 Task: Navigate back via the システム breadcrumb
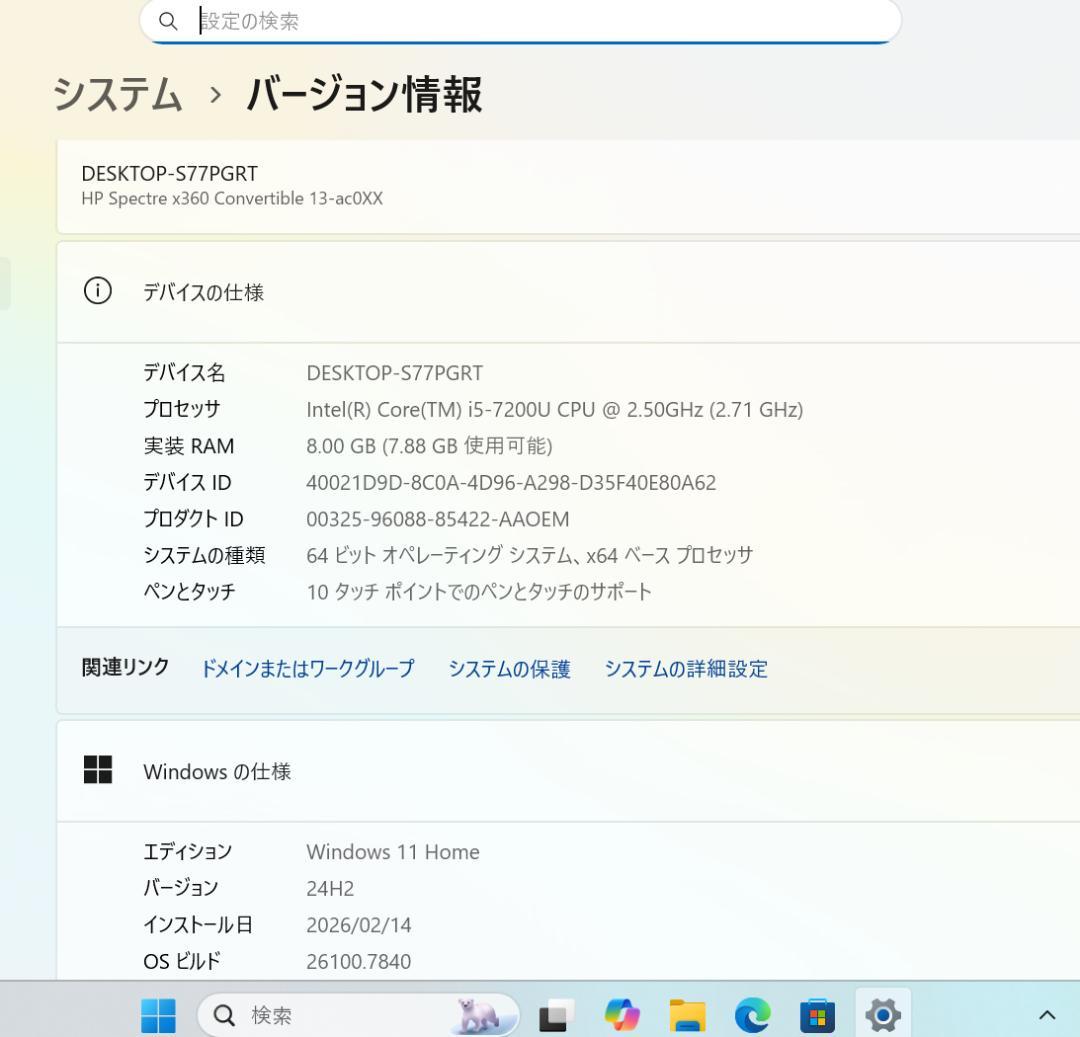point(116,96)
